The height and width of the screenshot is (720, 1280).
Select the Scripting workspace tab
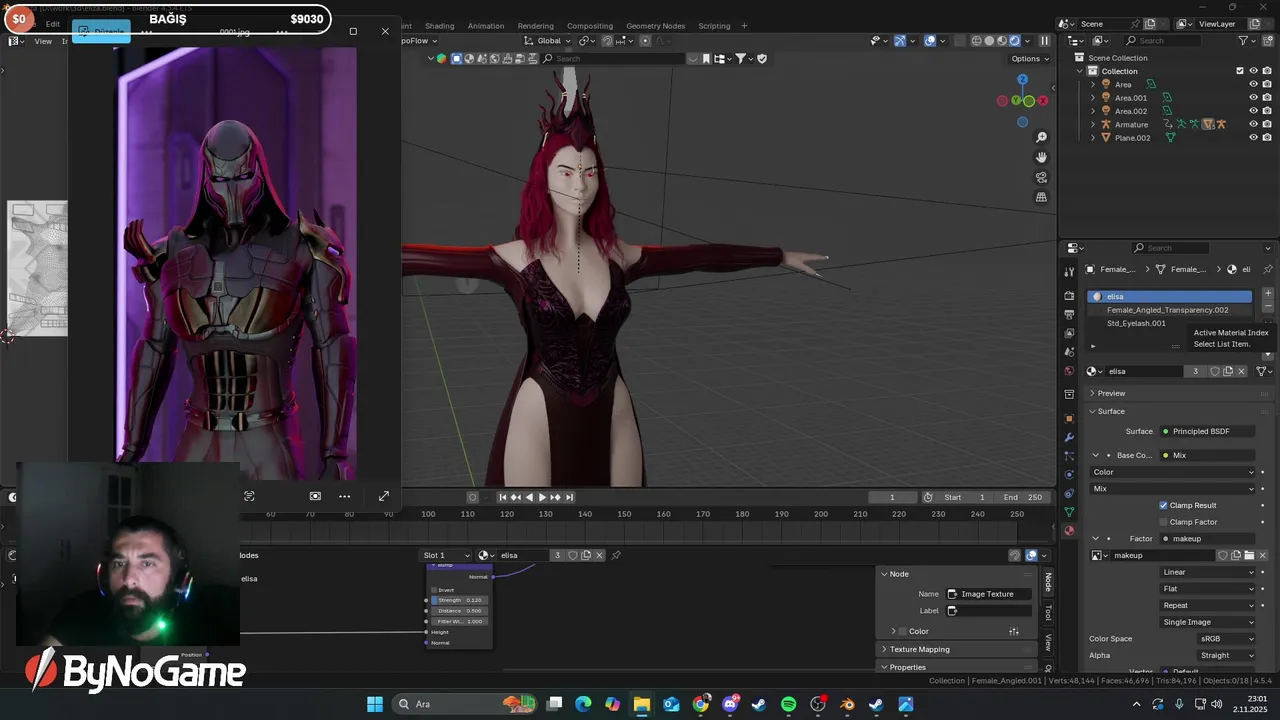point(714,26)
